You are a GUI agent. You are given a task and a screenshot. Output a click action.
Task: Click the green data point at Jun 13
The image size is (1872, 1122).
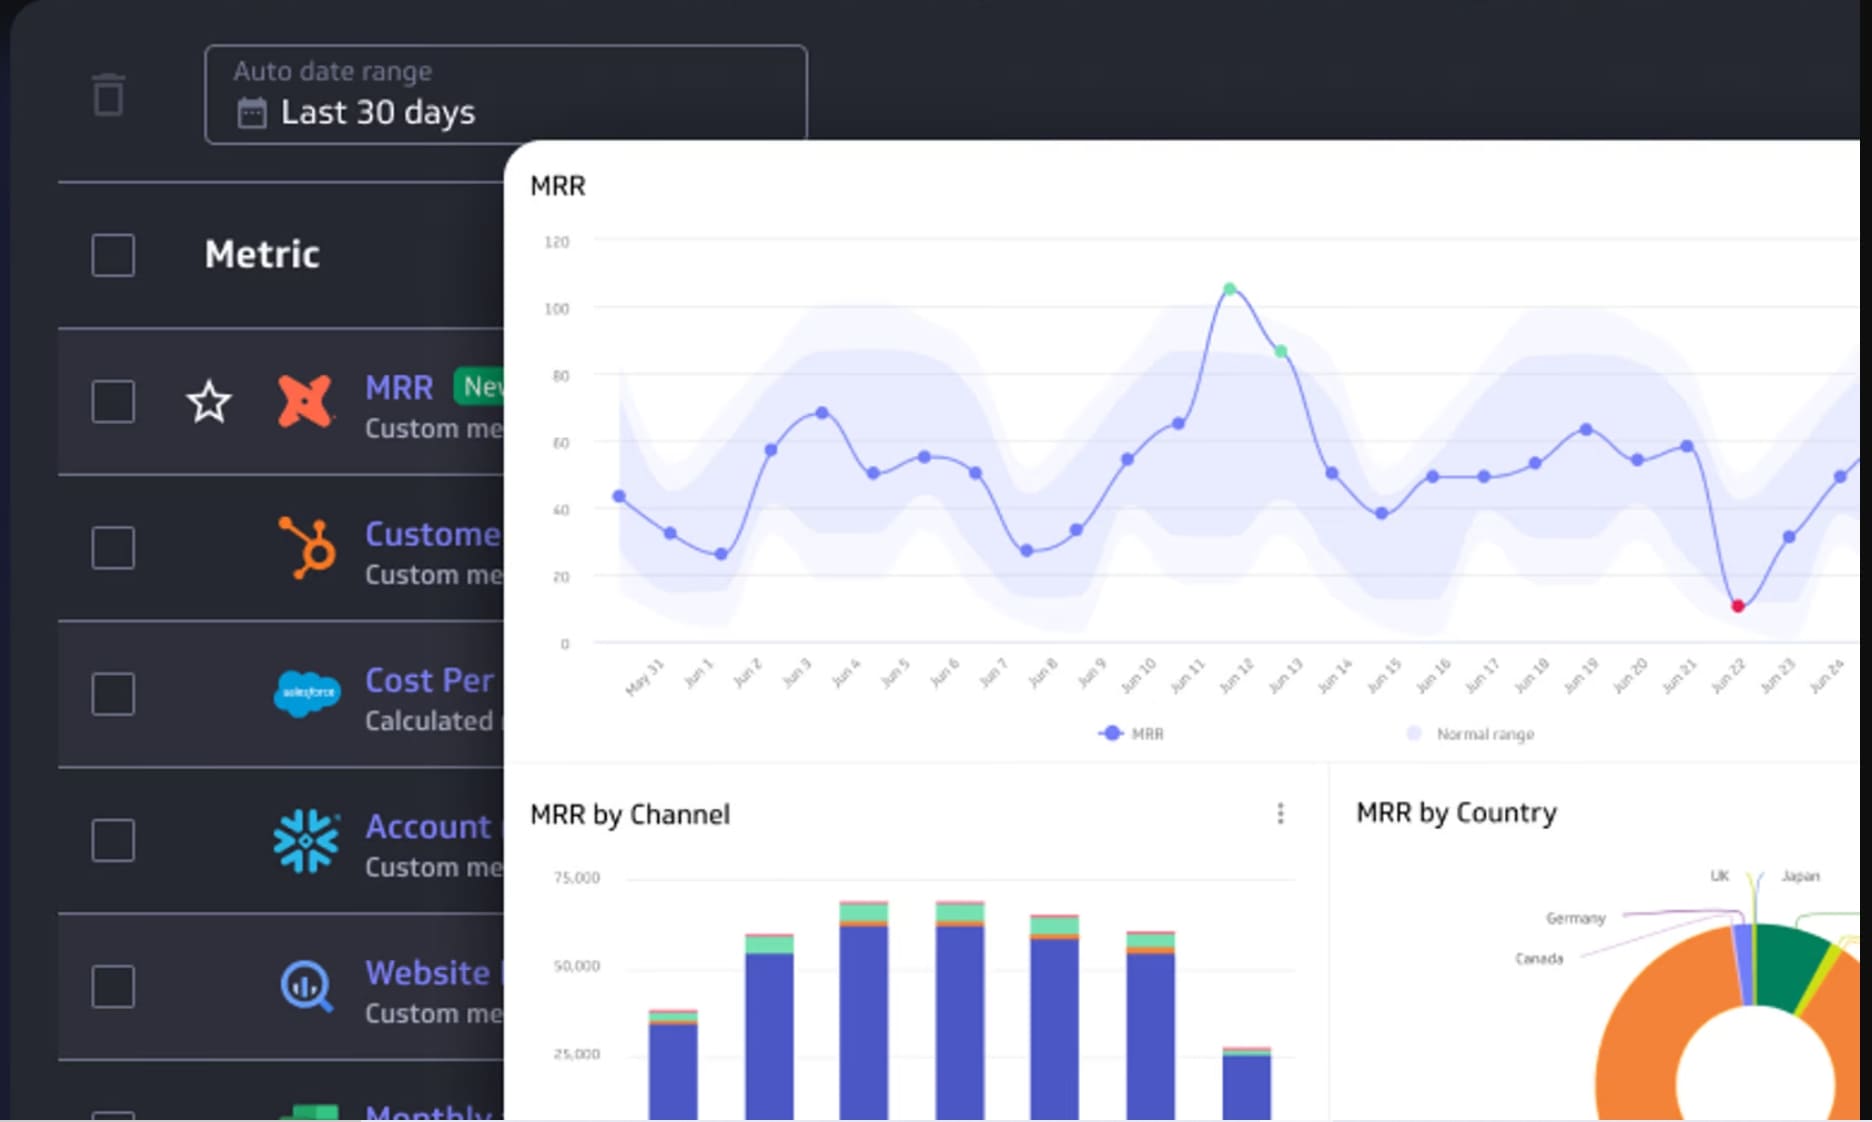coord(1281,351)
